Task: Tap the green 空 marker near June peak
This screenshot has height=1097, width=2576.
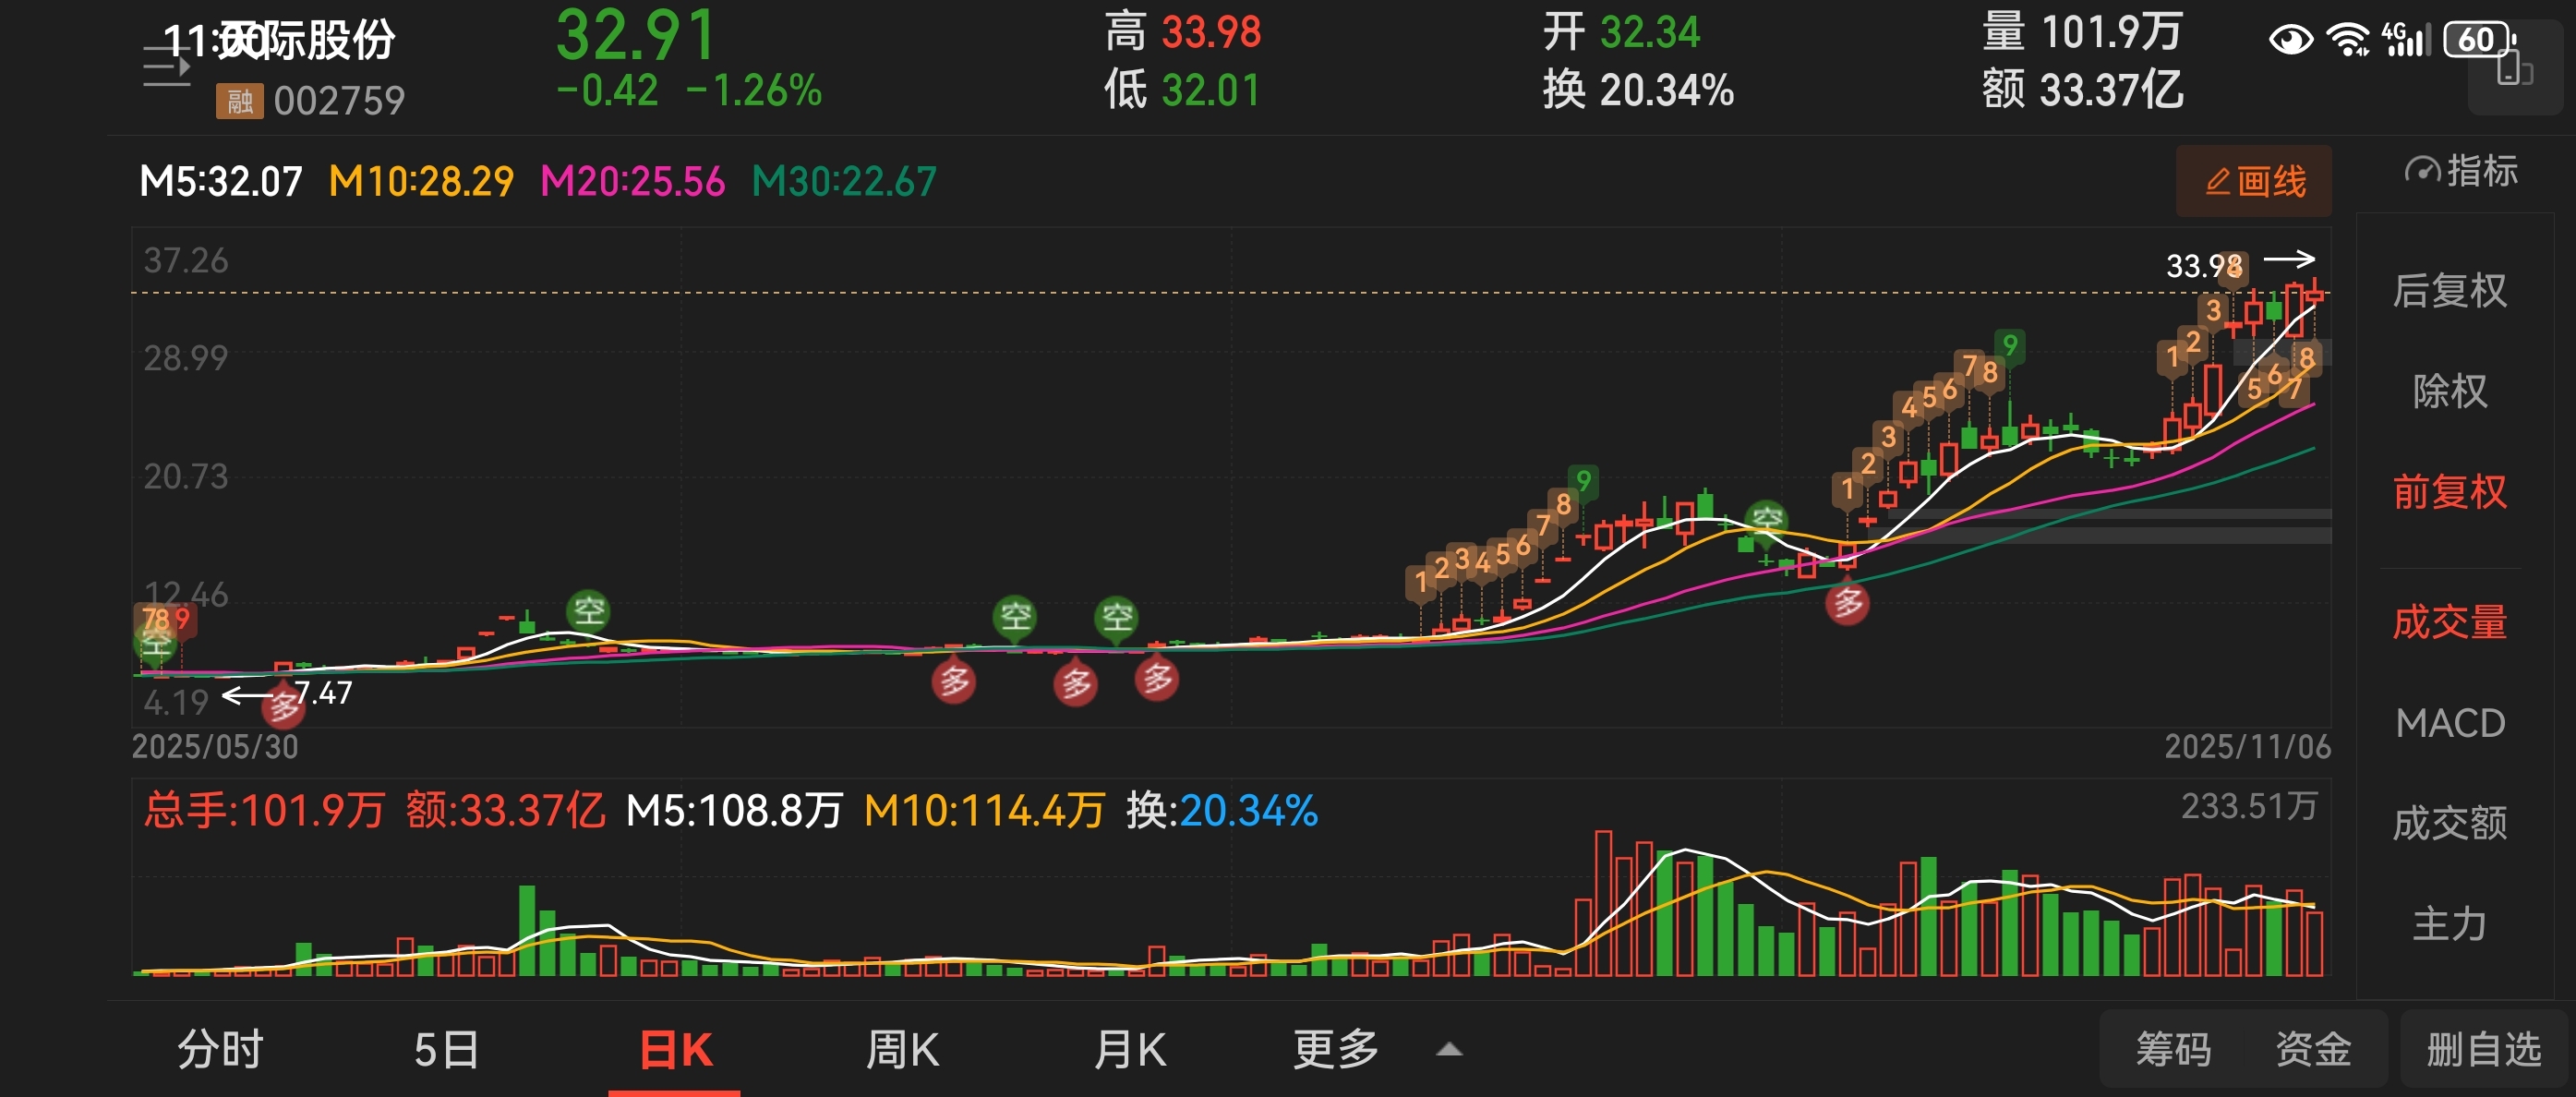Action: 588,610
